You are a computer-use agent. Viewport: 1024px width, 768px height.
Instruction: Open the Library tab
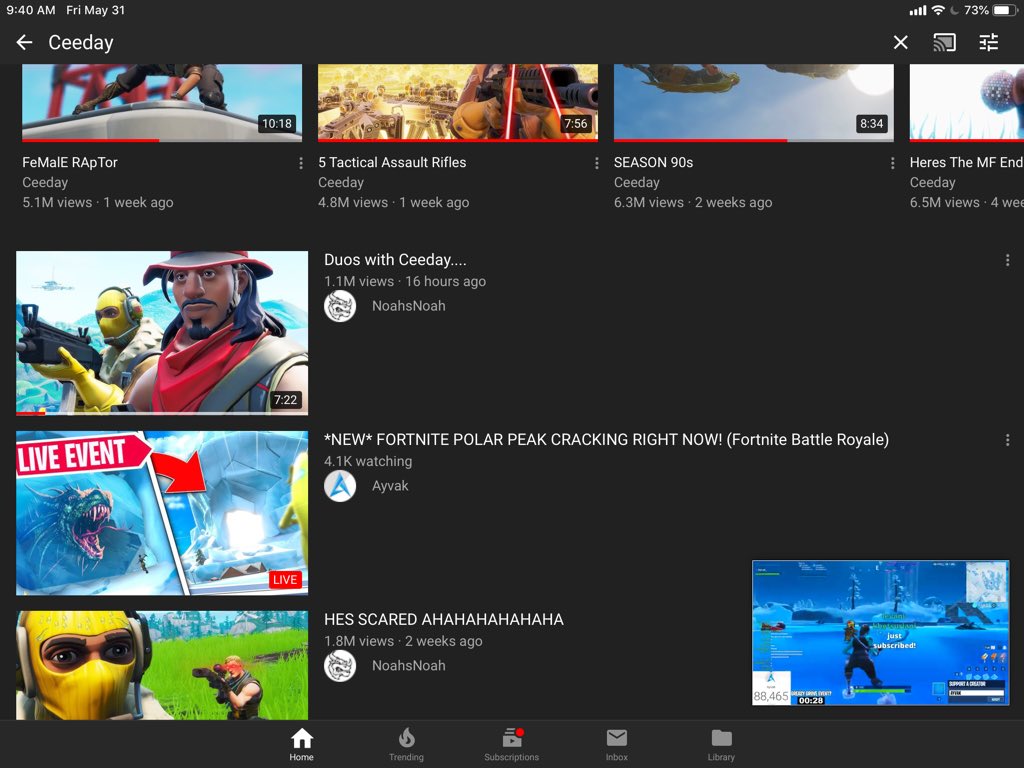click(721, 744)
